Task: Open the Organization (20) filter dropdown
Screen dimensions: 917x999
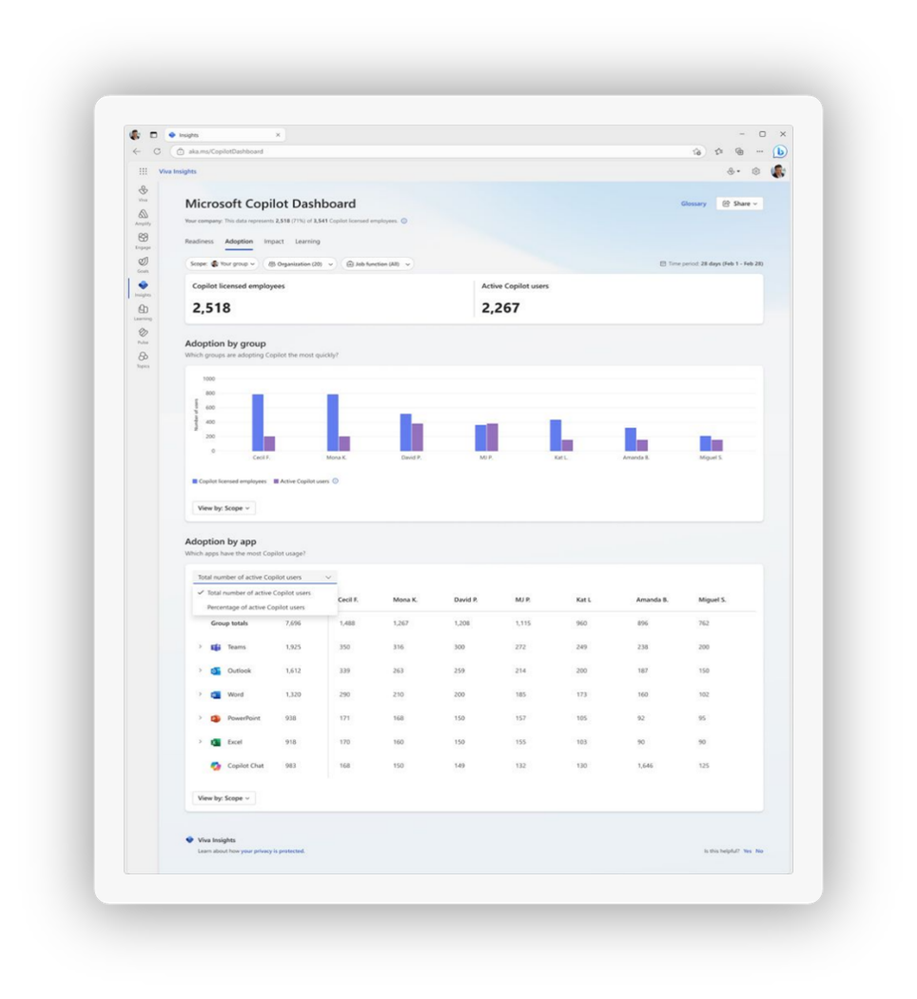Action: point(300,264)
